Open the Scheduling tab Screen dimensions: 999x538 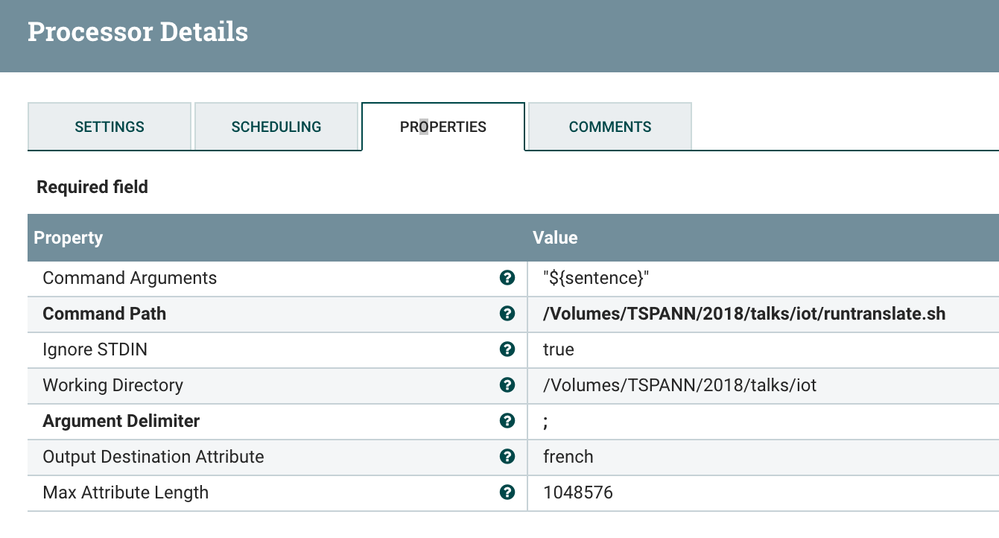click(276, 127)
